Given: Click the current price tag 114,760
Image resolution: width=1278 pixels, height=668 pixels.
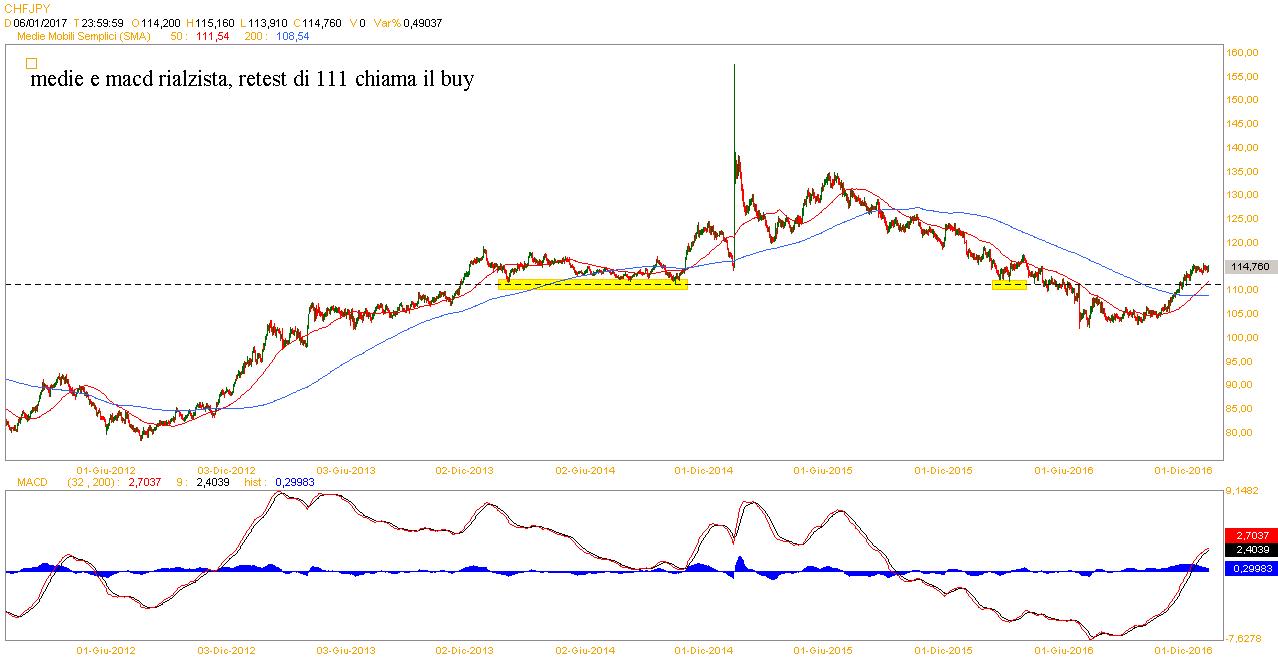Looking at the screenshot, I should [1250, 267].
